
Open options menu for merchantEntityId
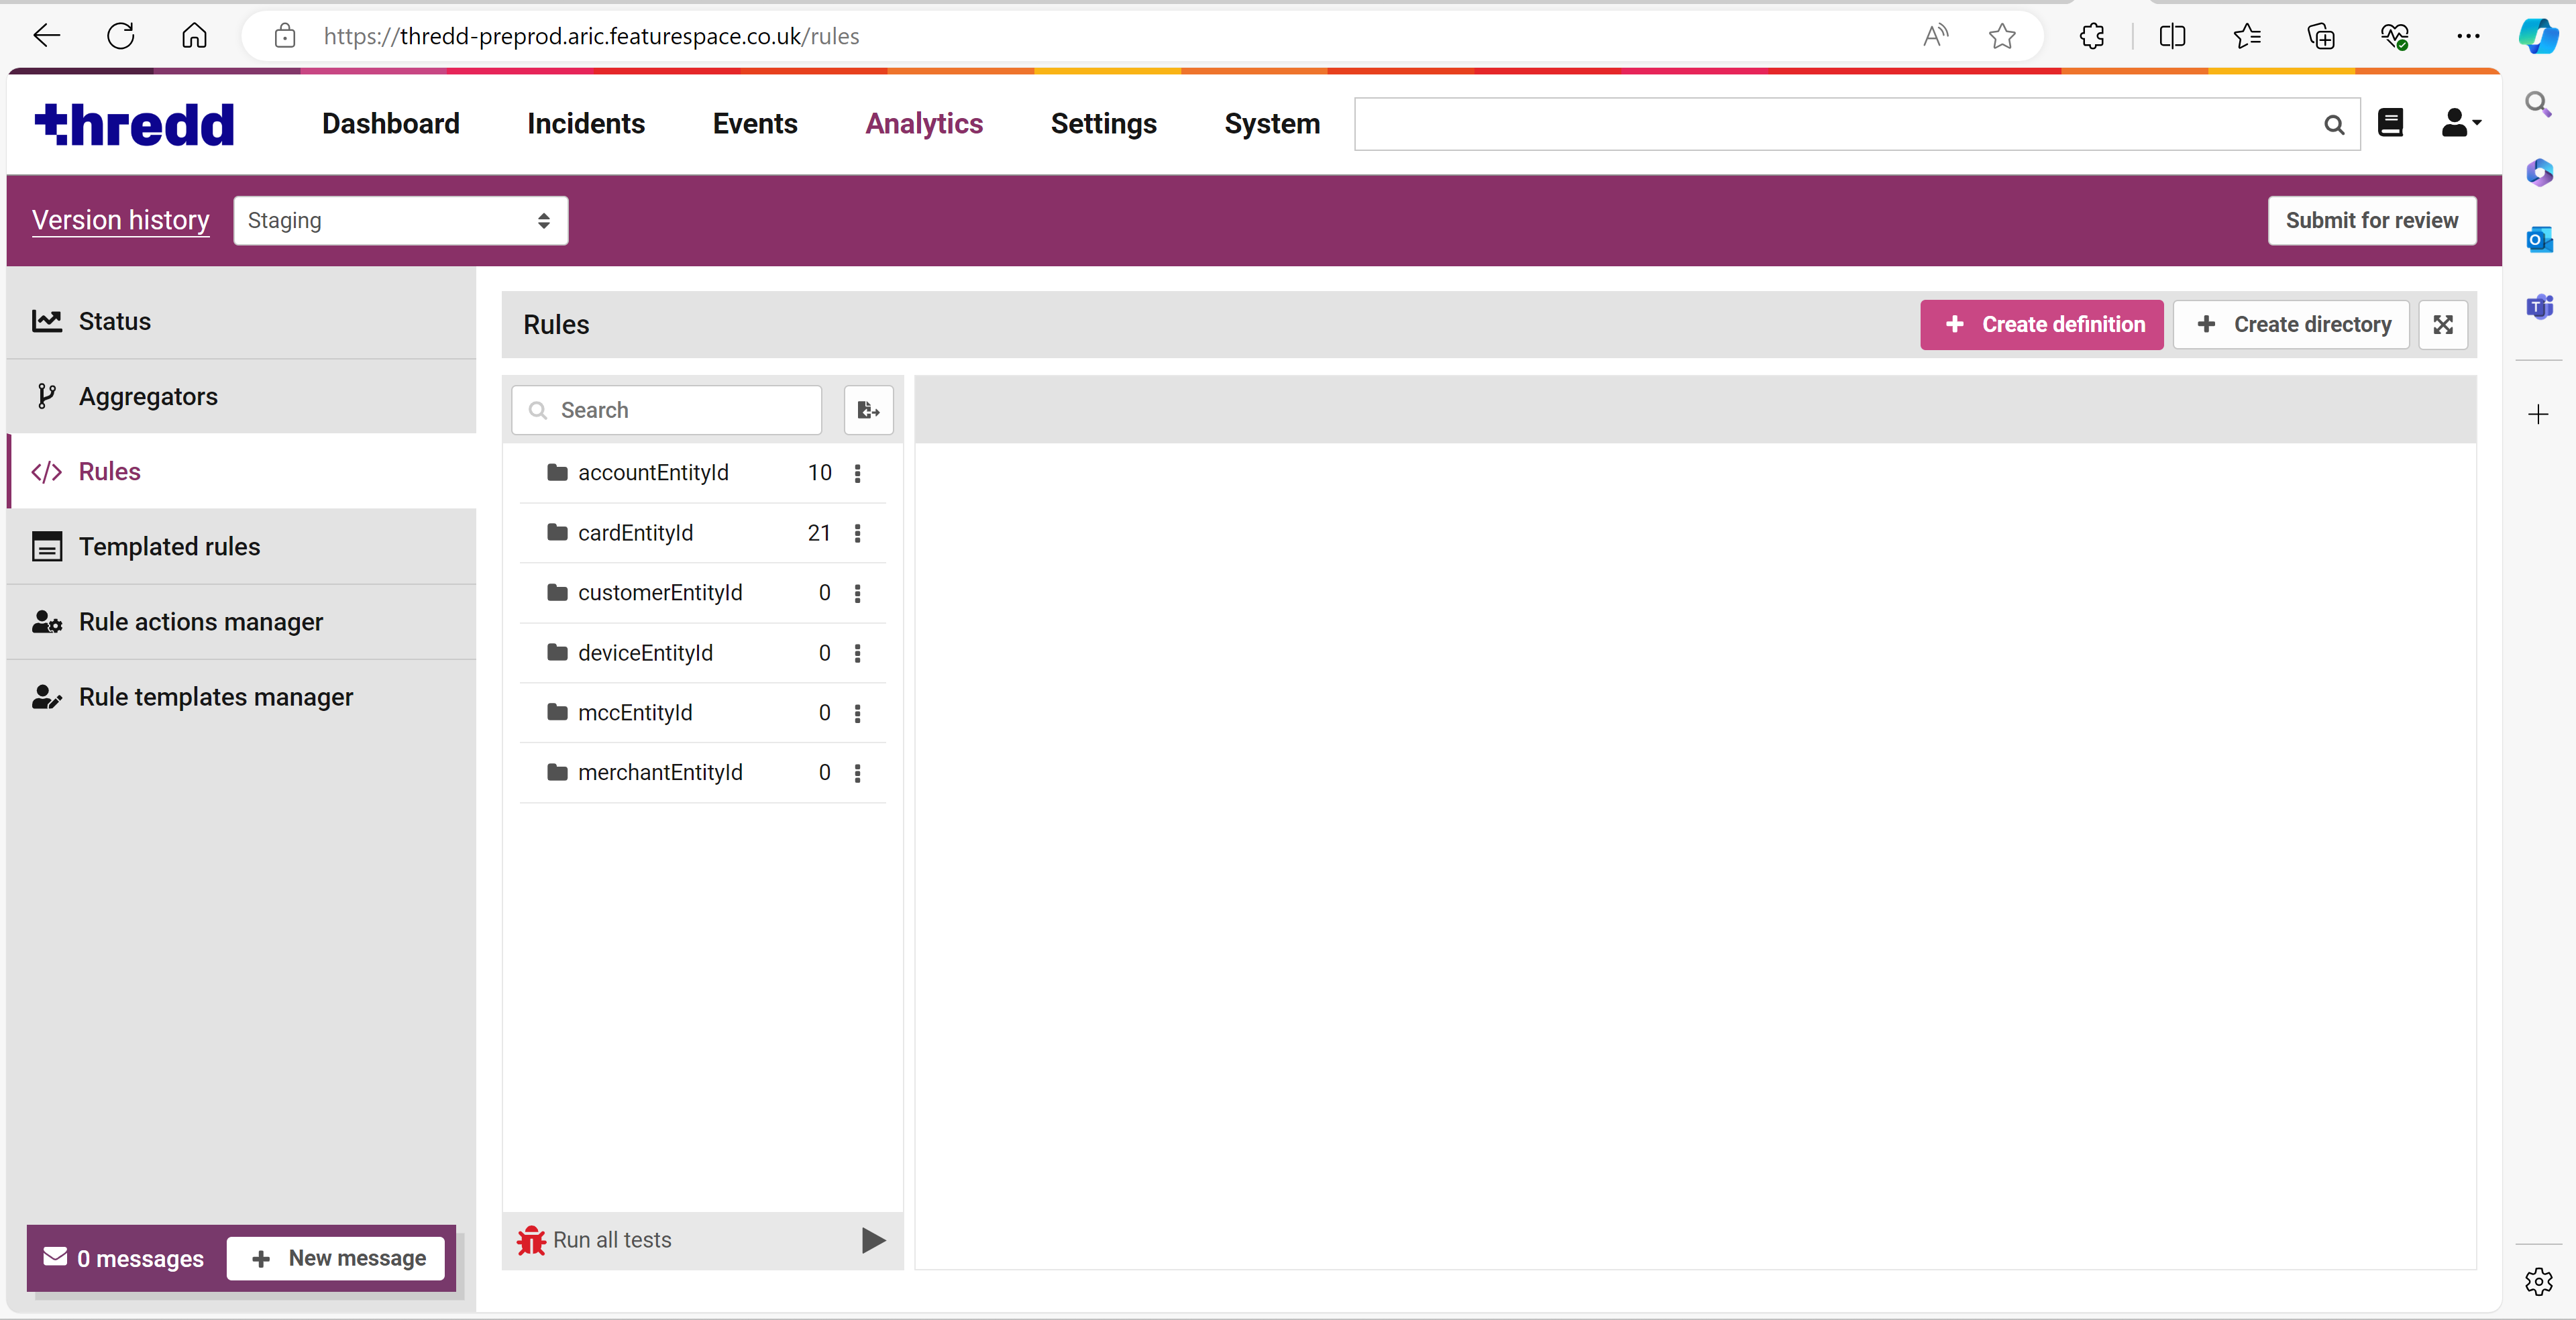pos(857,773)
